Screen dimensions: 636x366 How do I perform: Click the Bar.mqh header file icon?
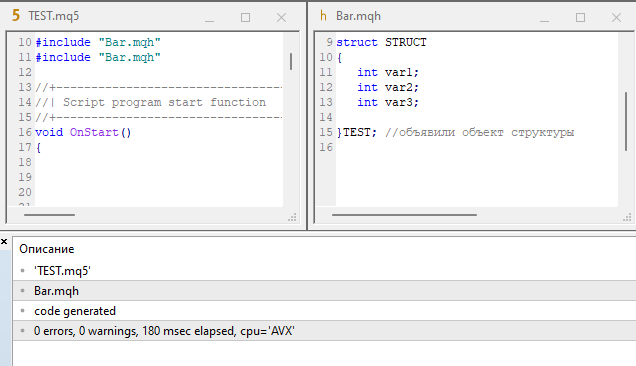(323, 16)
